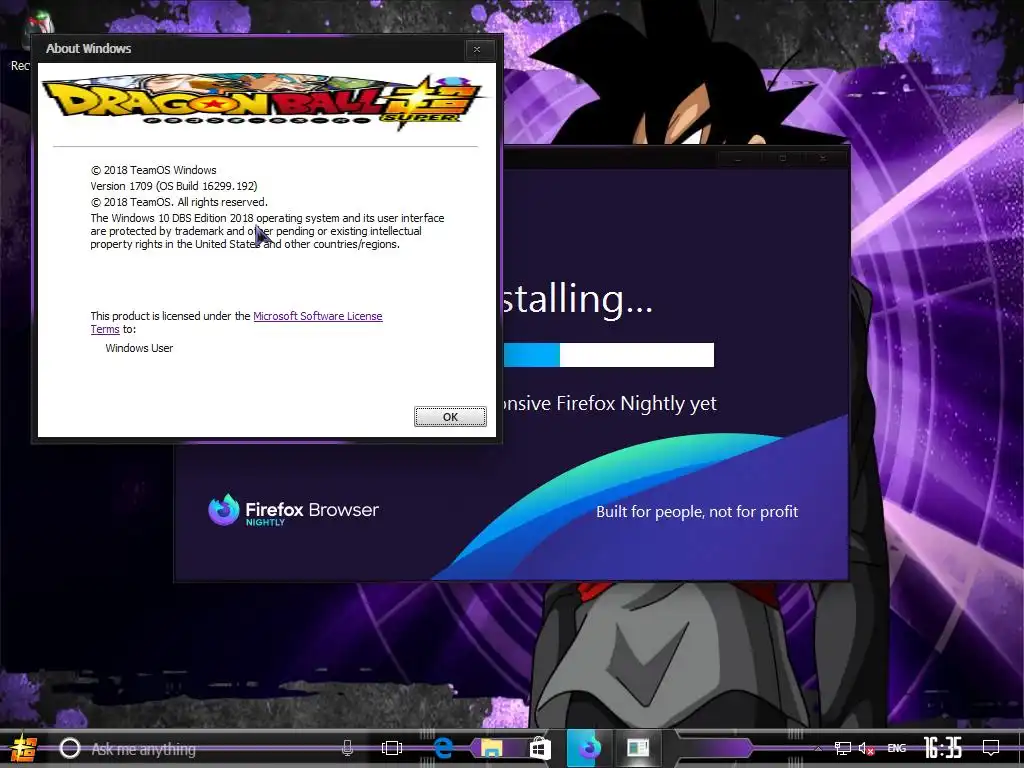Click the microphone icon in search box
The height and width of the screenshot is (768, 1024).
(347, 748)
